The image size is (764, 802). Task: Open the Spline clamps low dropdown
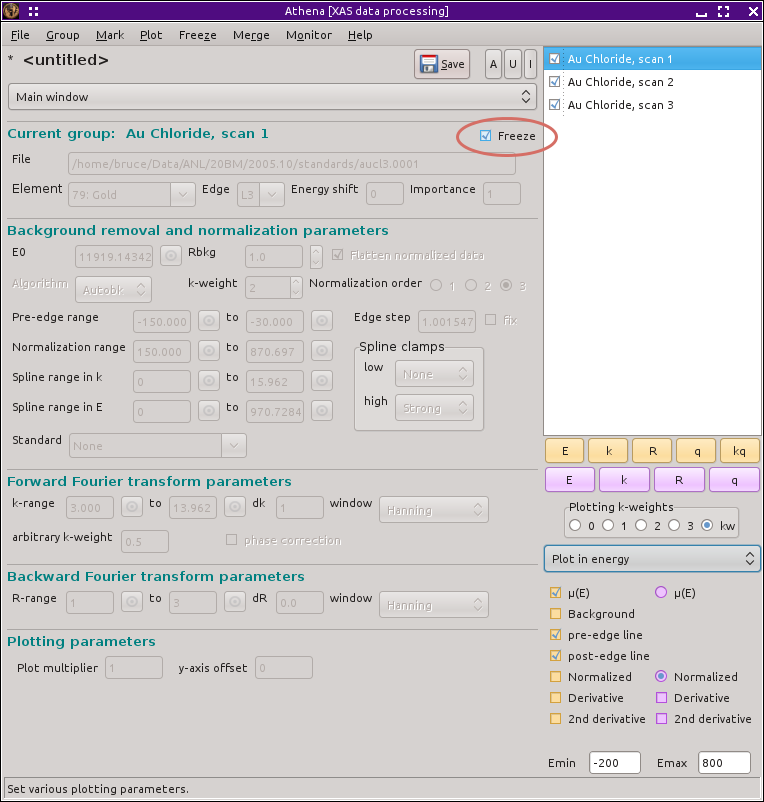(434, 374)
